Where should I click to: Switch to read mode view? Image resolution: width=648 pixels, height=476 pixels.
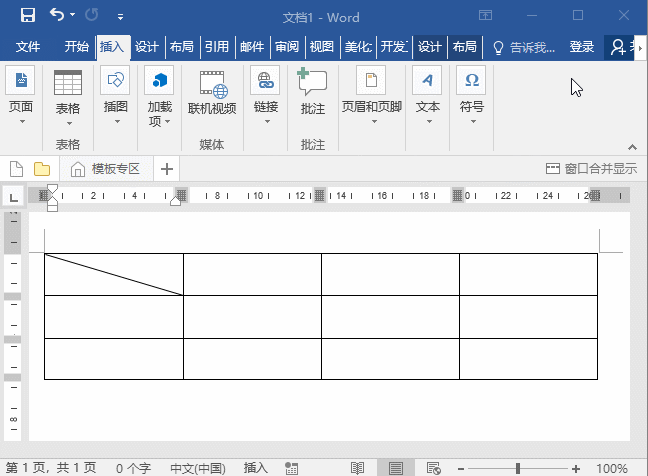357,468
